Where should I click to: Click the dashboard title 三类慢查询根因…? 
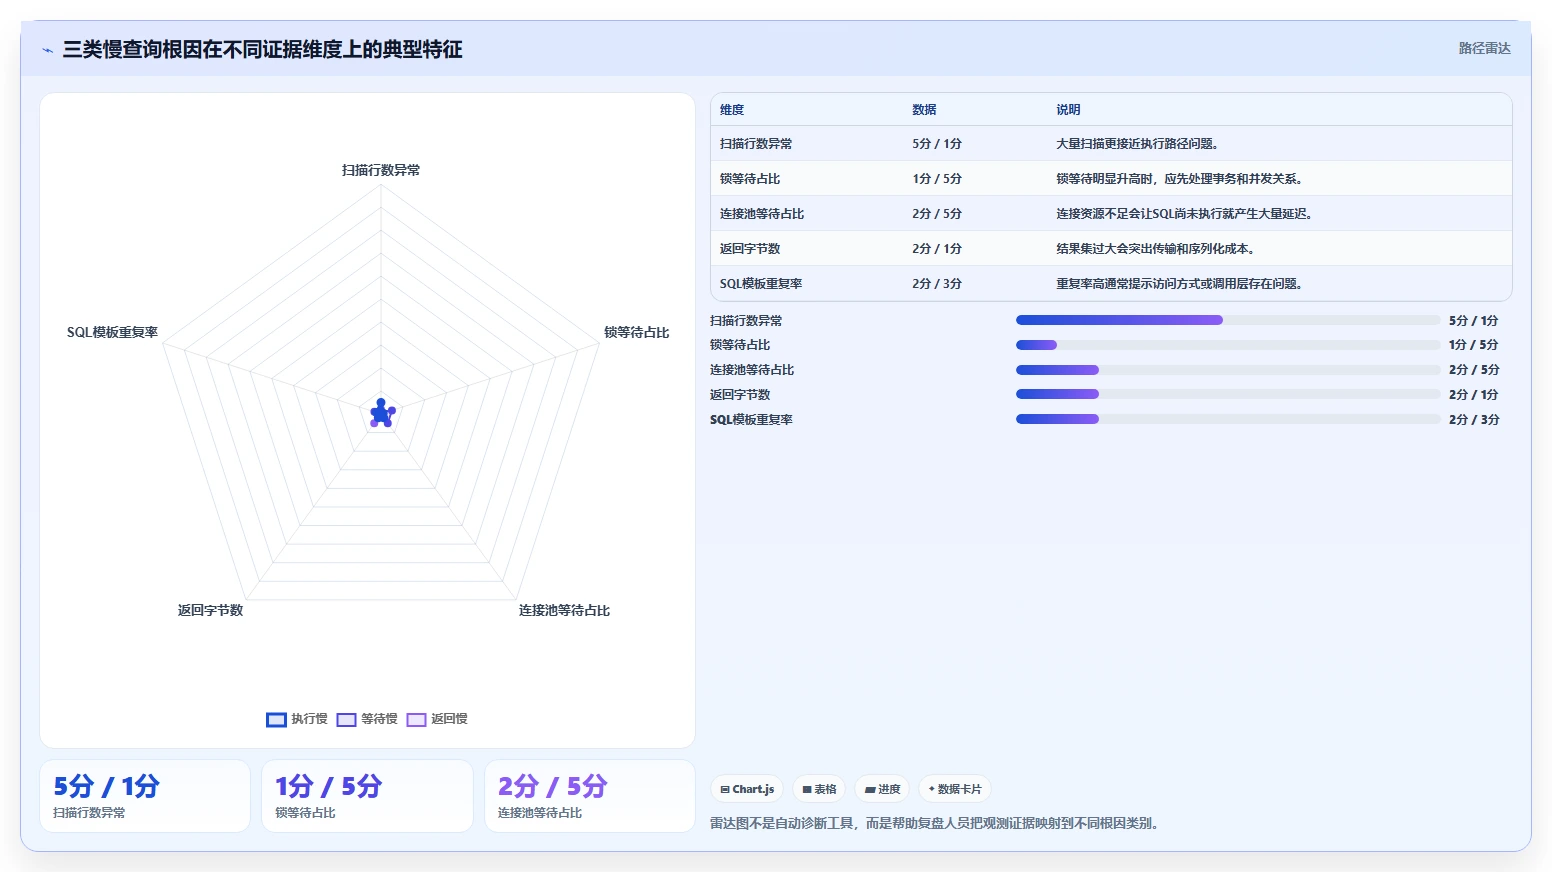pyautogui.click(x=263, y=49)
